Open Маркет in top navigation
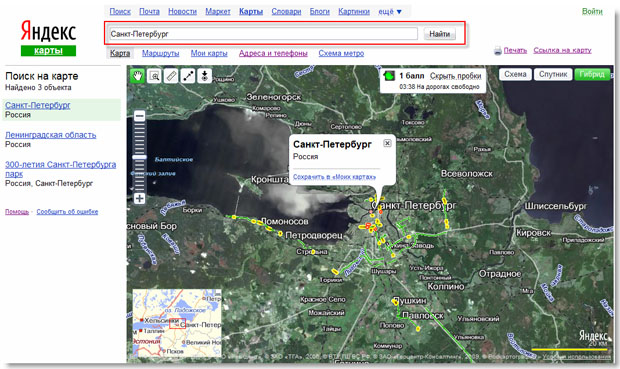620x369 pixels. tap(218, 11)
